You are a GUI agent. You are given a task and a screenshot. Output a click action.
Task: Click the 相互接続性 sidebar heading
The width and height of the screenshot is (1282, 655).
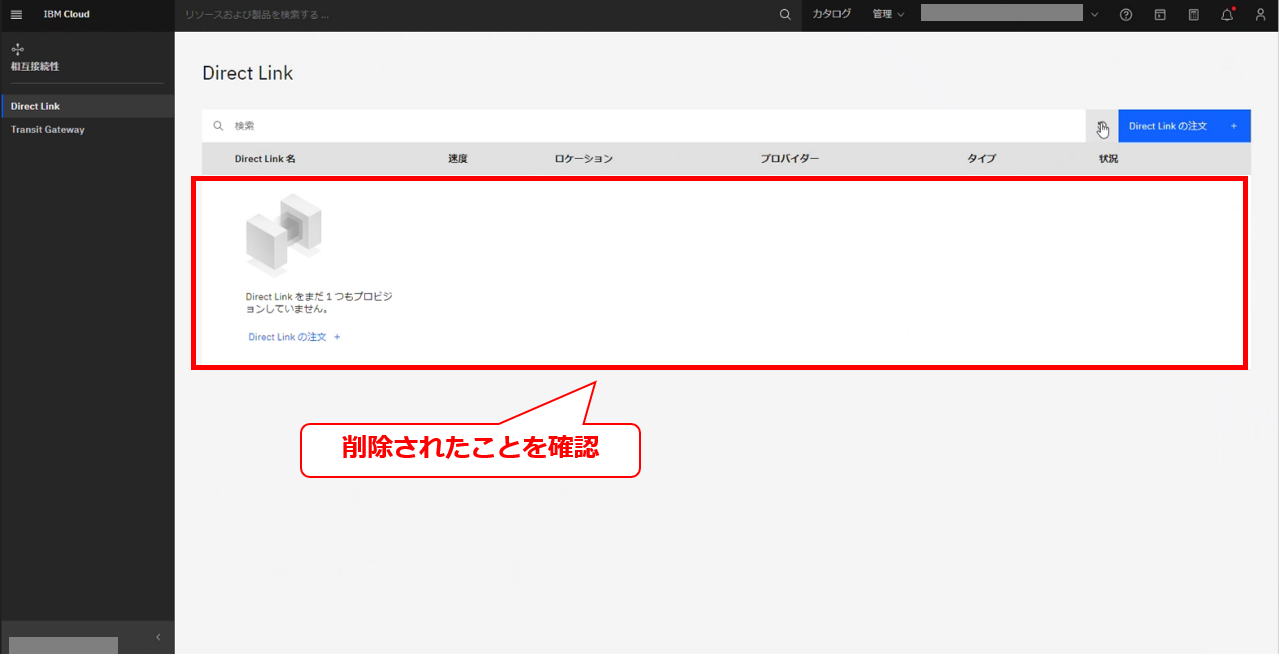coord(35,67)
